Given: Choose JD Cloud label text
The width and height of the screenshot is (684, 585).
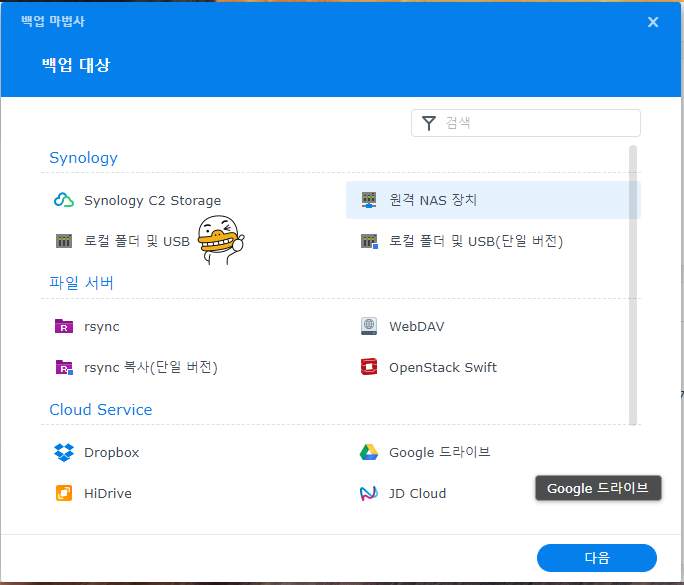Looking at the screenshot, I should click(417, 493).
